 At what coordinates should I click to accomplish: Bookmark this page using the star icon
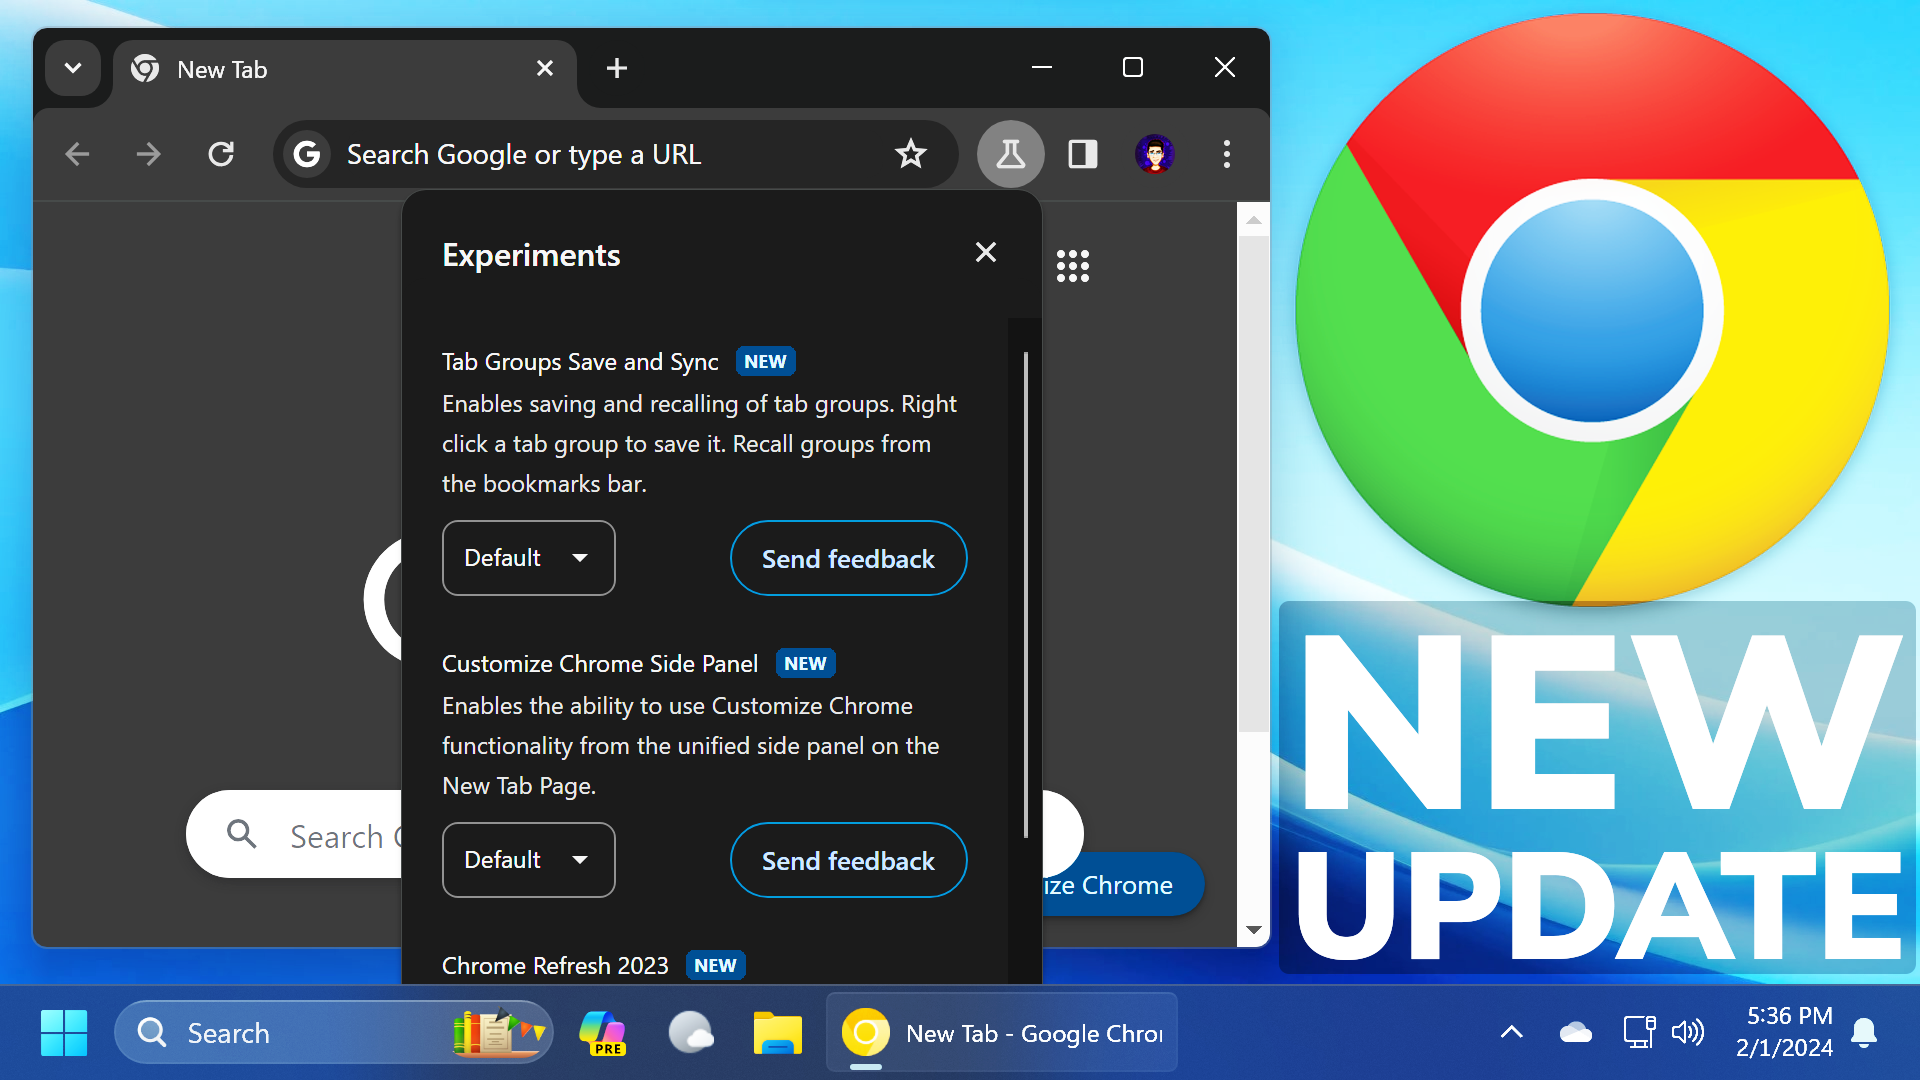[910, 154]
